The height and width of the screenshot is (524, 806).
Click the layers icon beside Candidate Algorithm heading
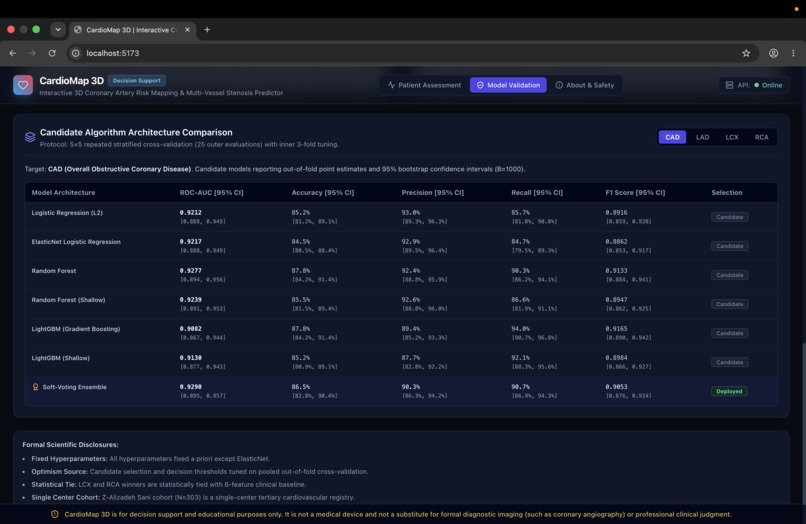tap(30, 137)
